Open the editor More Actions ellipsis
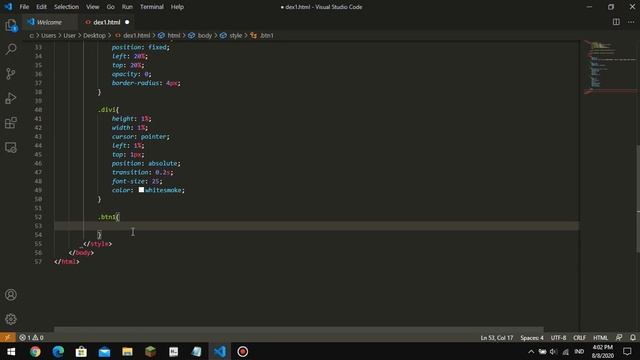640x360 pixels. point(631,22)
